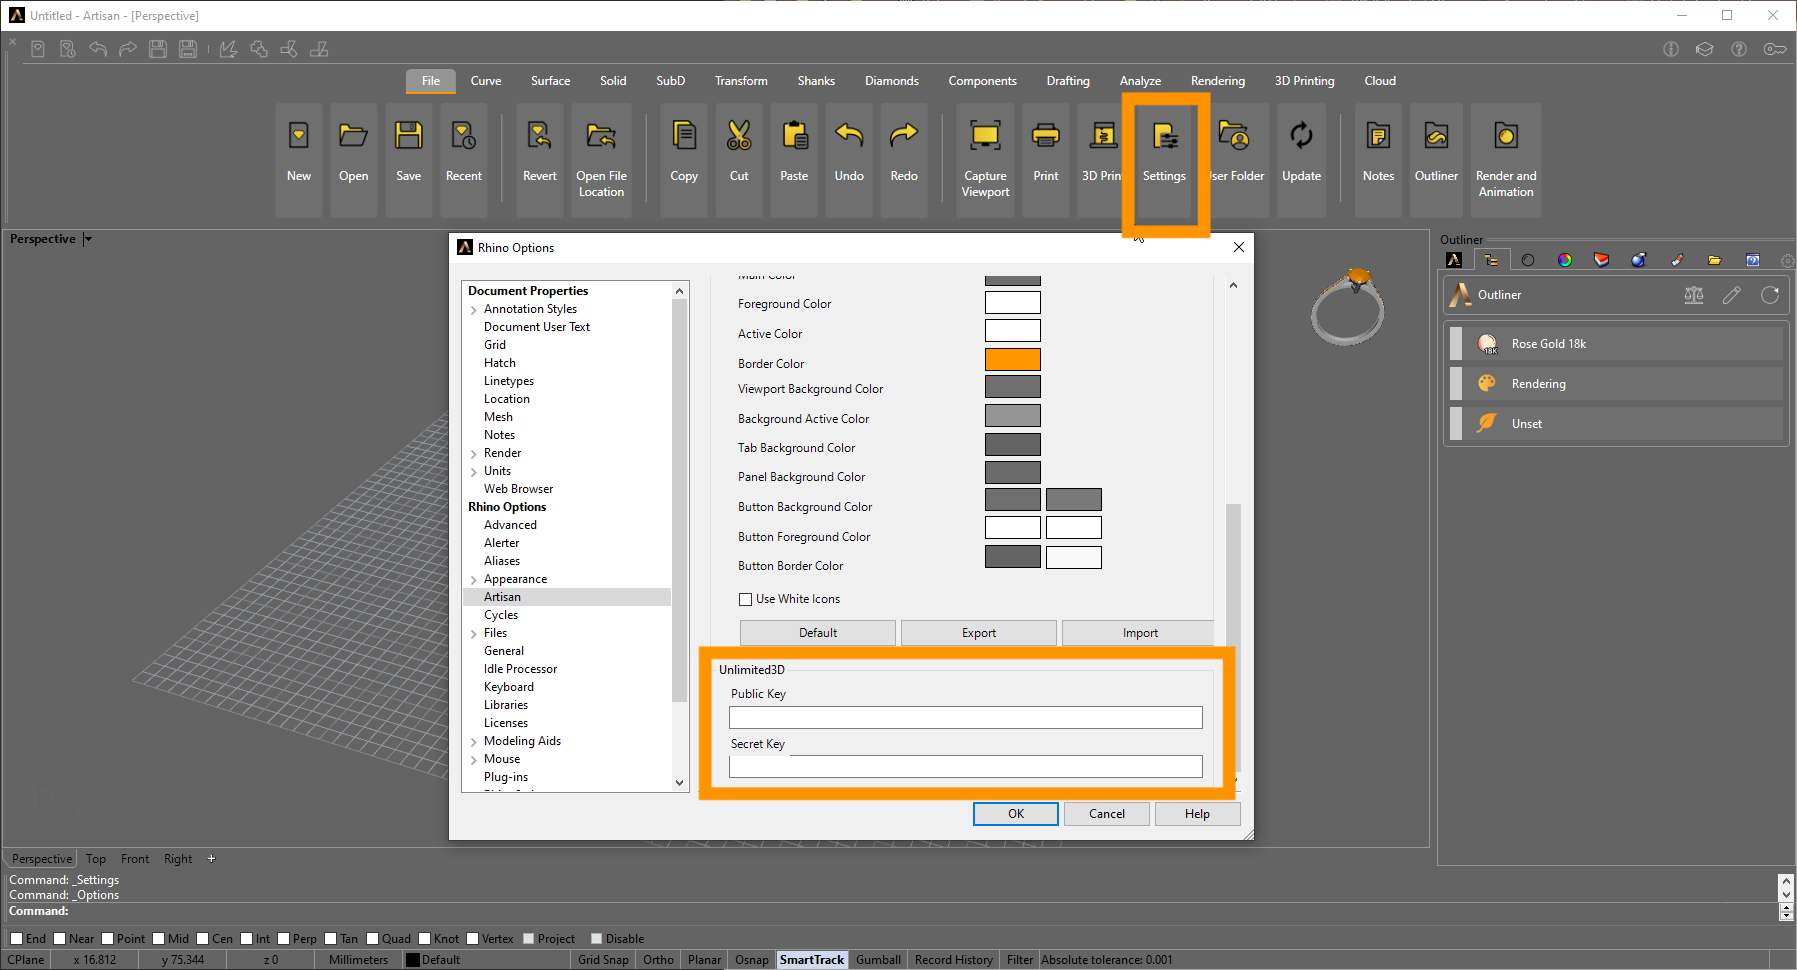1797x970 pixels.
Task: Click the Update icon in the ribbon
Action: pyautogui.click(x=1301, y=137)
